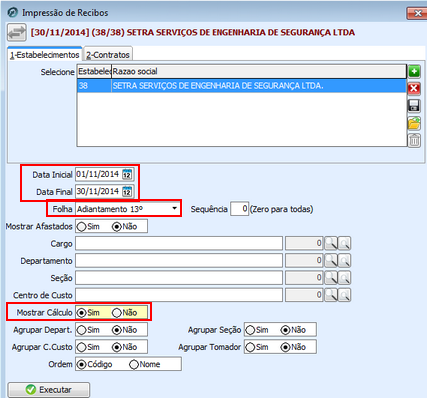Screen dimensions: 427x398
Task: Choose Código in Ordem option
Action: point(81,365)
